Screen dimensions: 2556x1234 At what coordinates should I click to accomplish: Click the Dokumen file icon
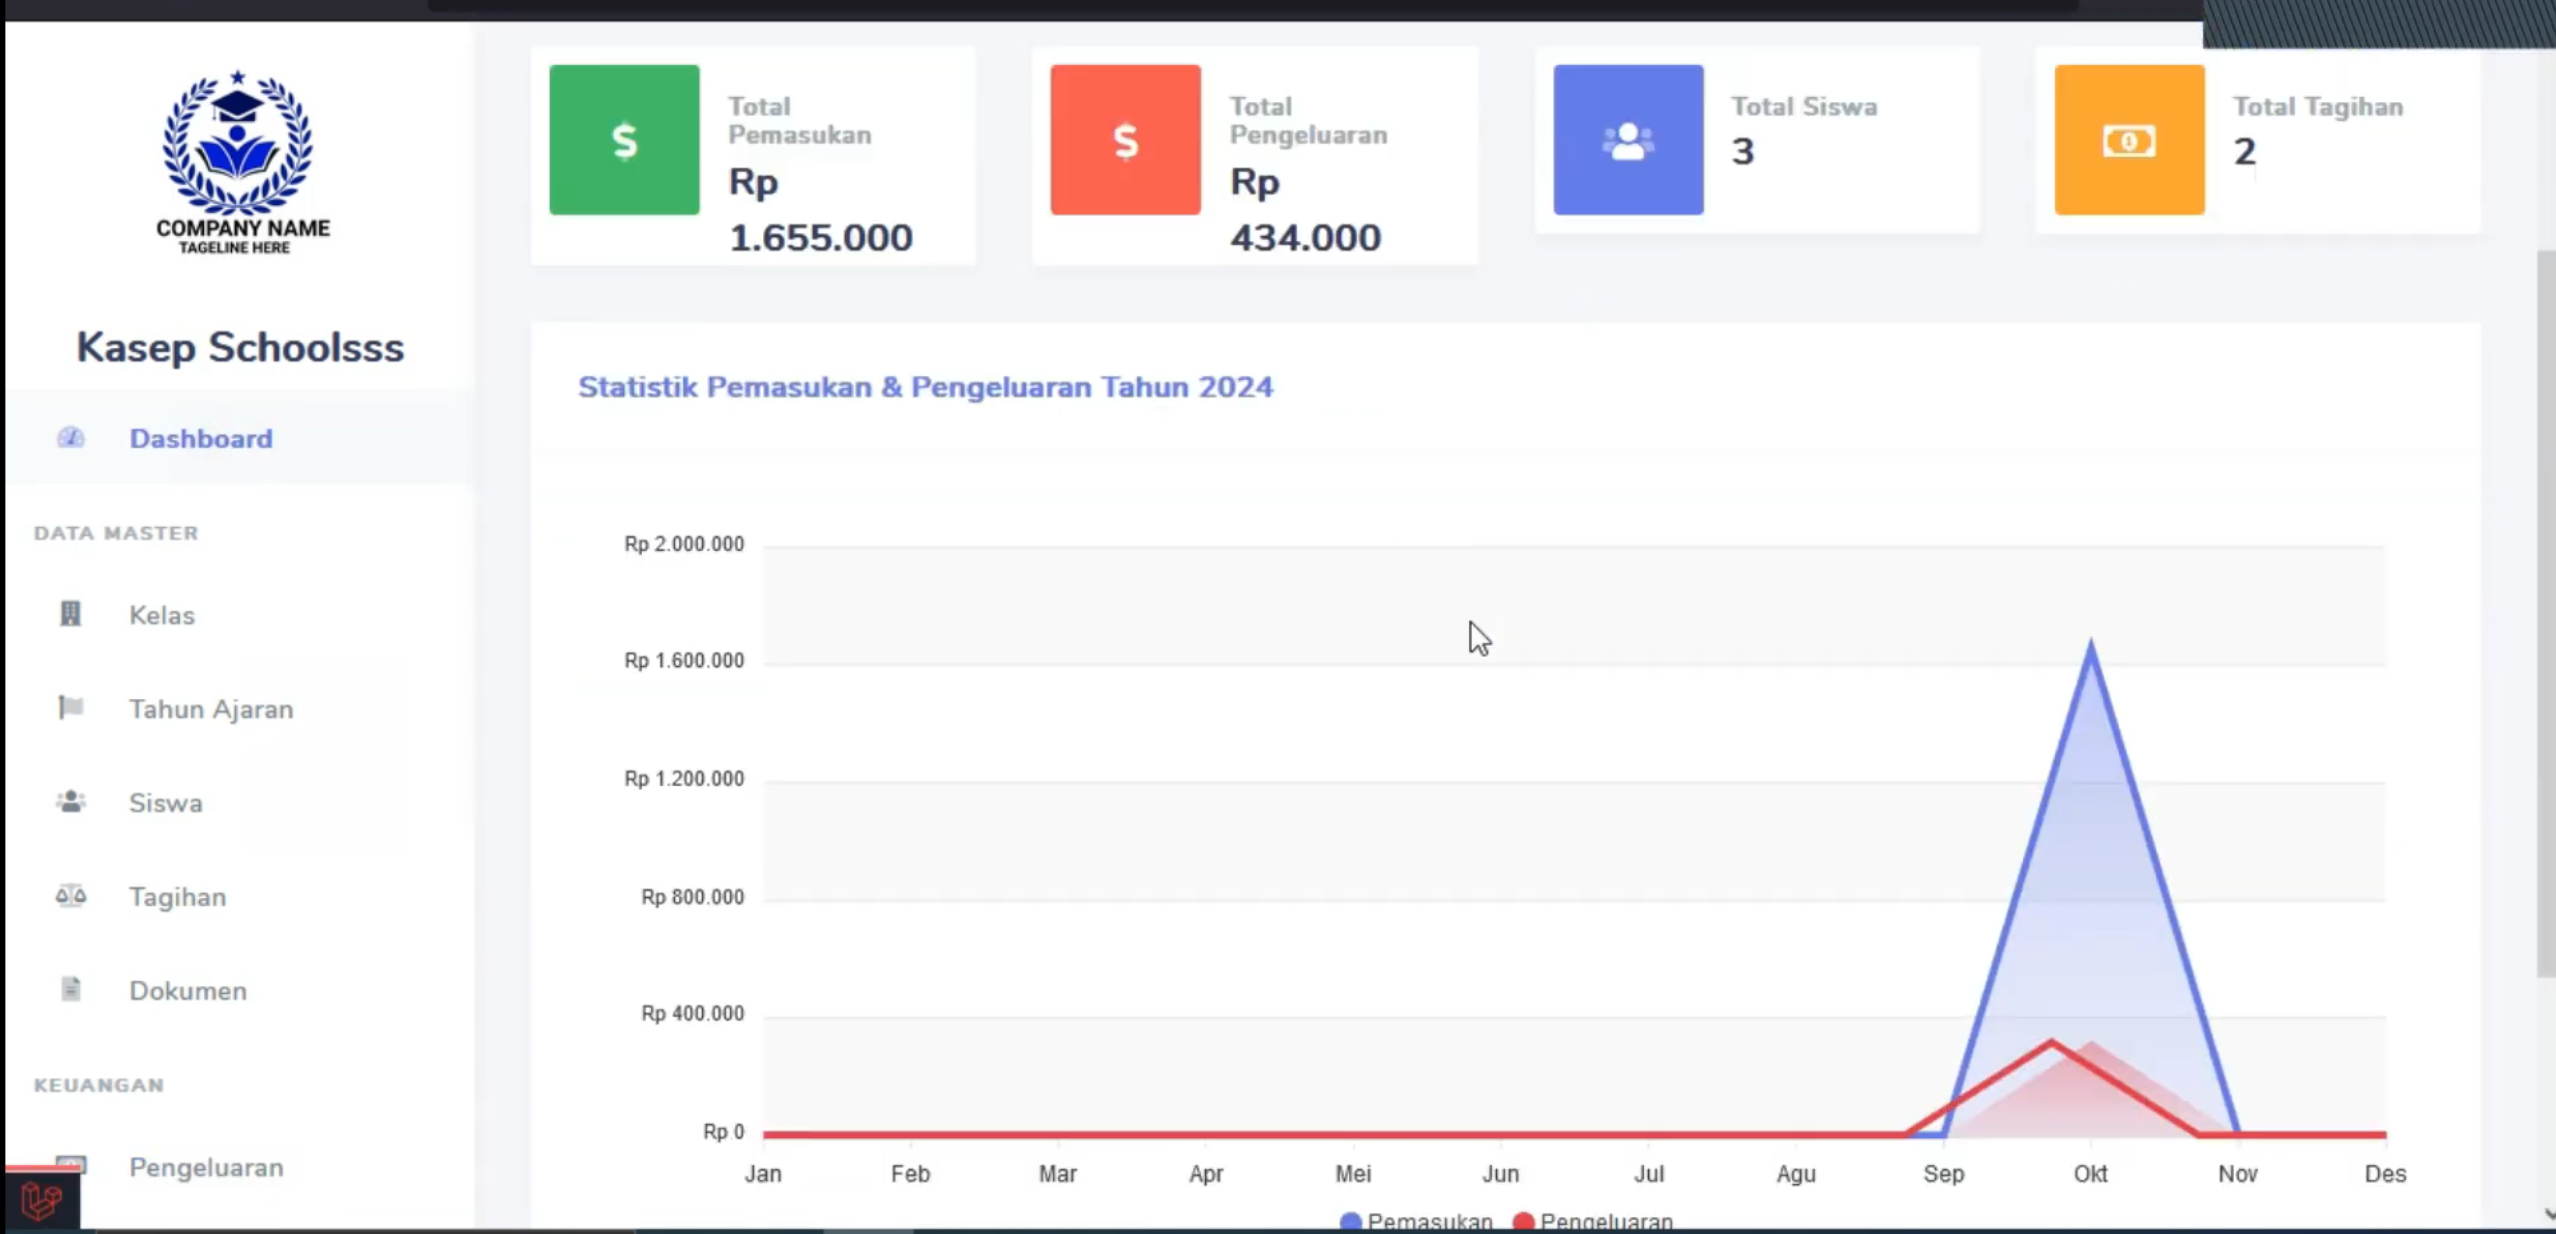70,990
